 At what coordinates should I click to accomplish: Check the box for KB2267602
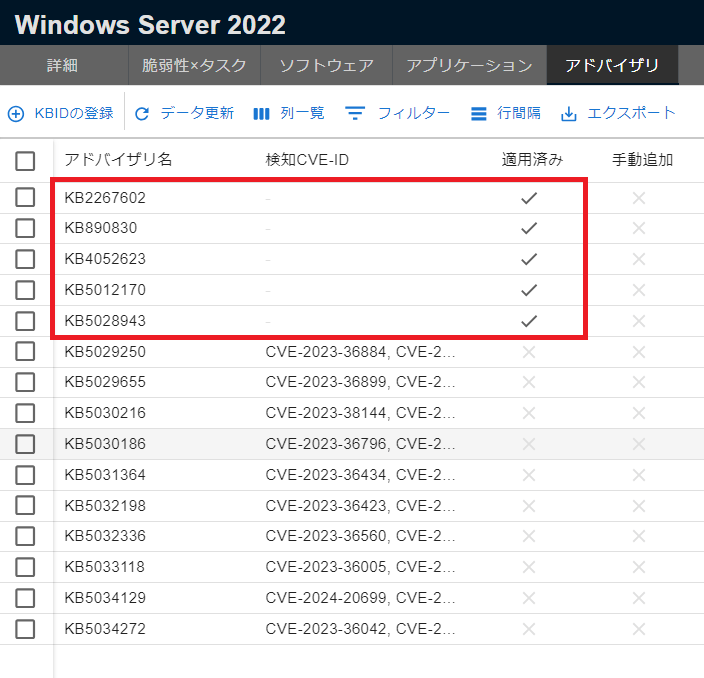click(x=25, y=197)
